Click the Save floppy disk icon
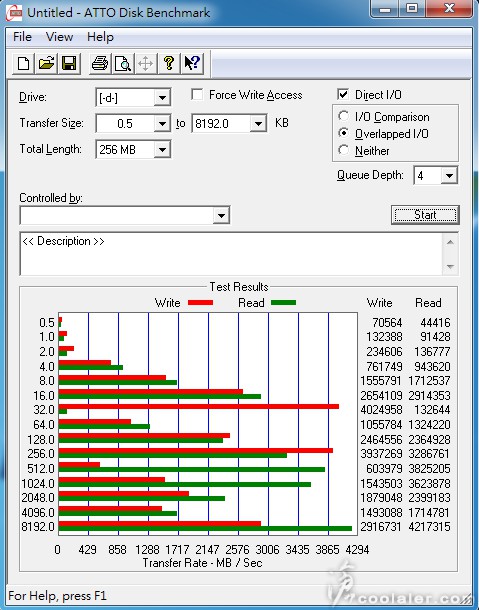Screen dimensions: 479x610 [69, 63]
